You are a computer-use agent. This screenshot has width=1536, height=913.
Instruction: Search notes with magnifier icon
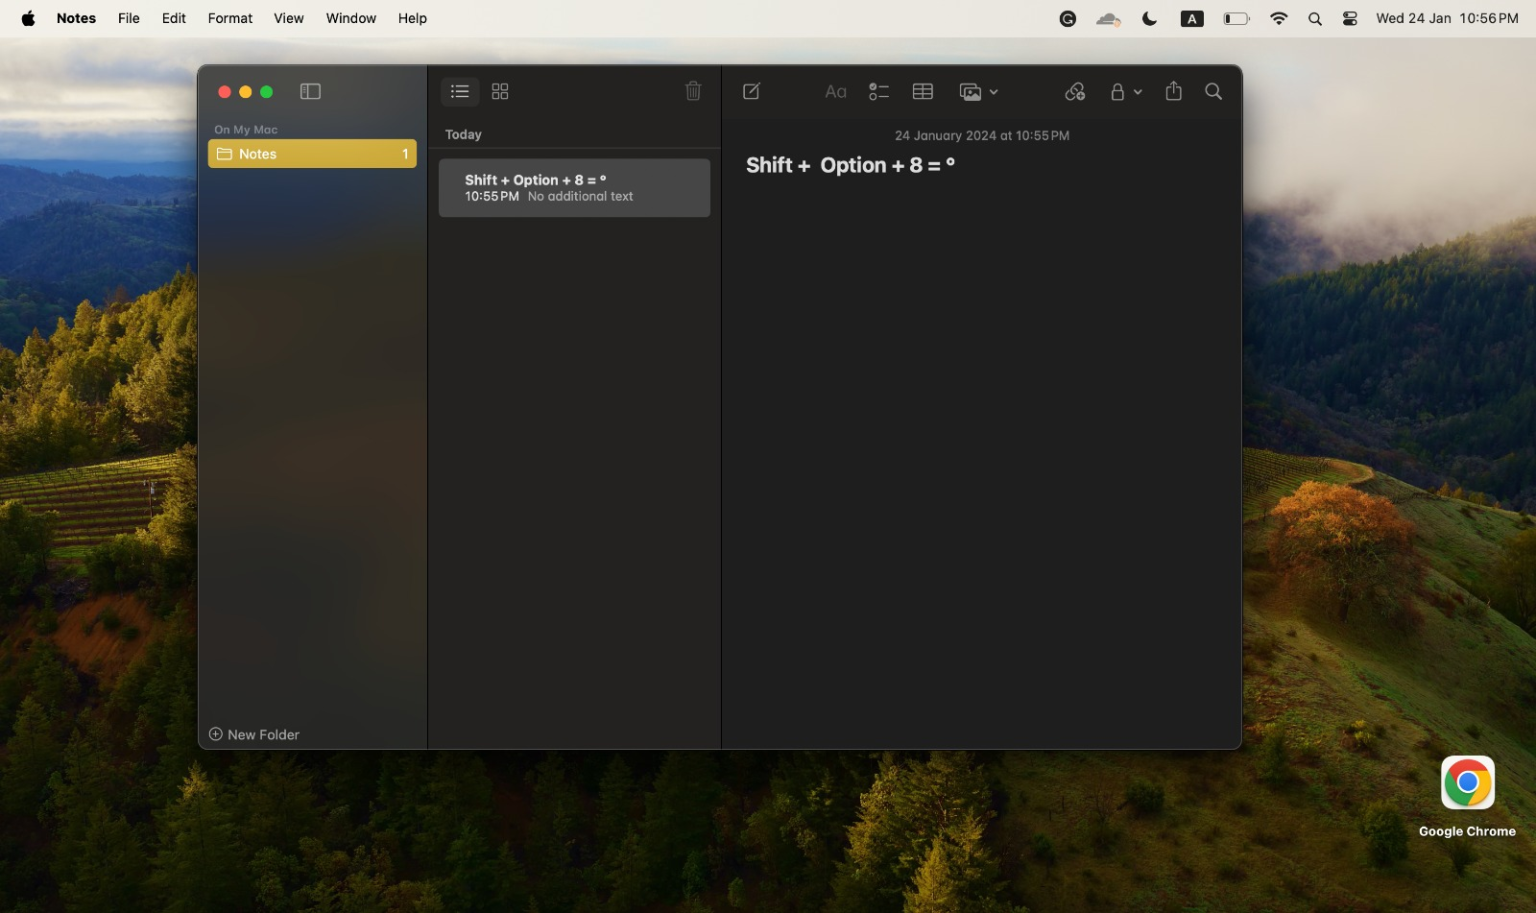pyautogui.click(x=1213, y=91)
